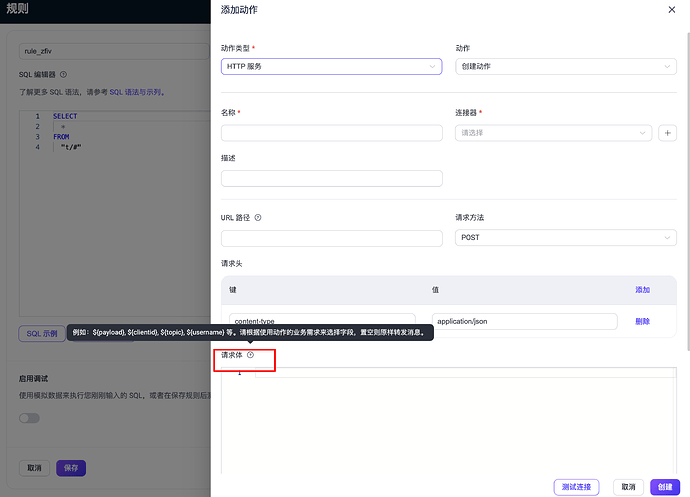
Task: Click into the 名称 input field
Action: click(331, 133)
